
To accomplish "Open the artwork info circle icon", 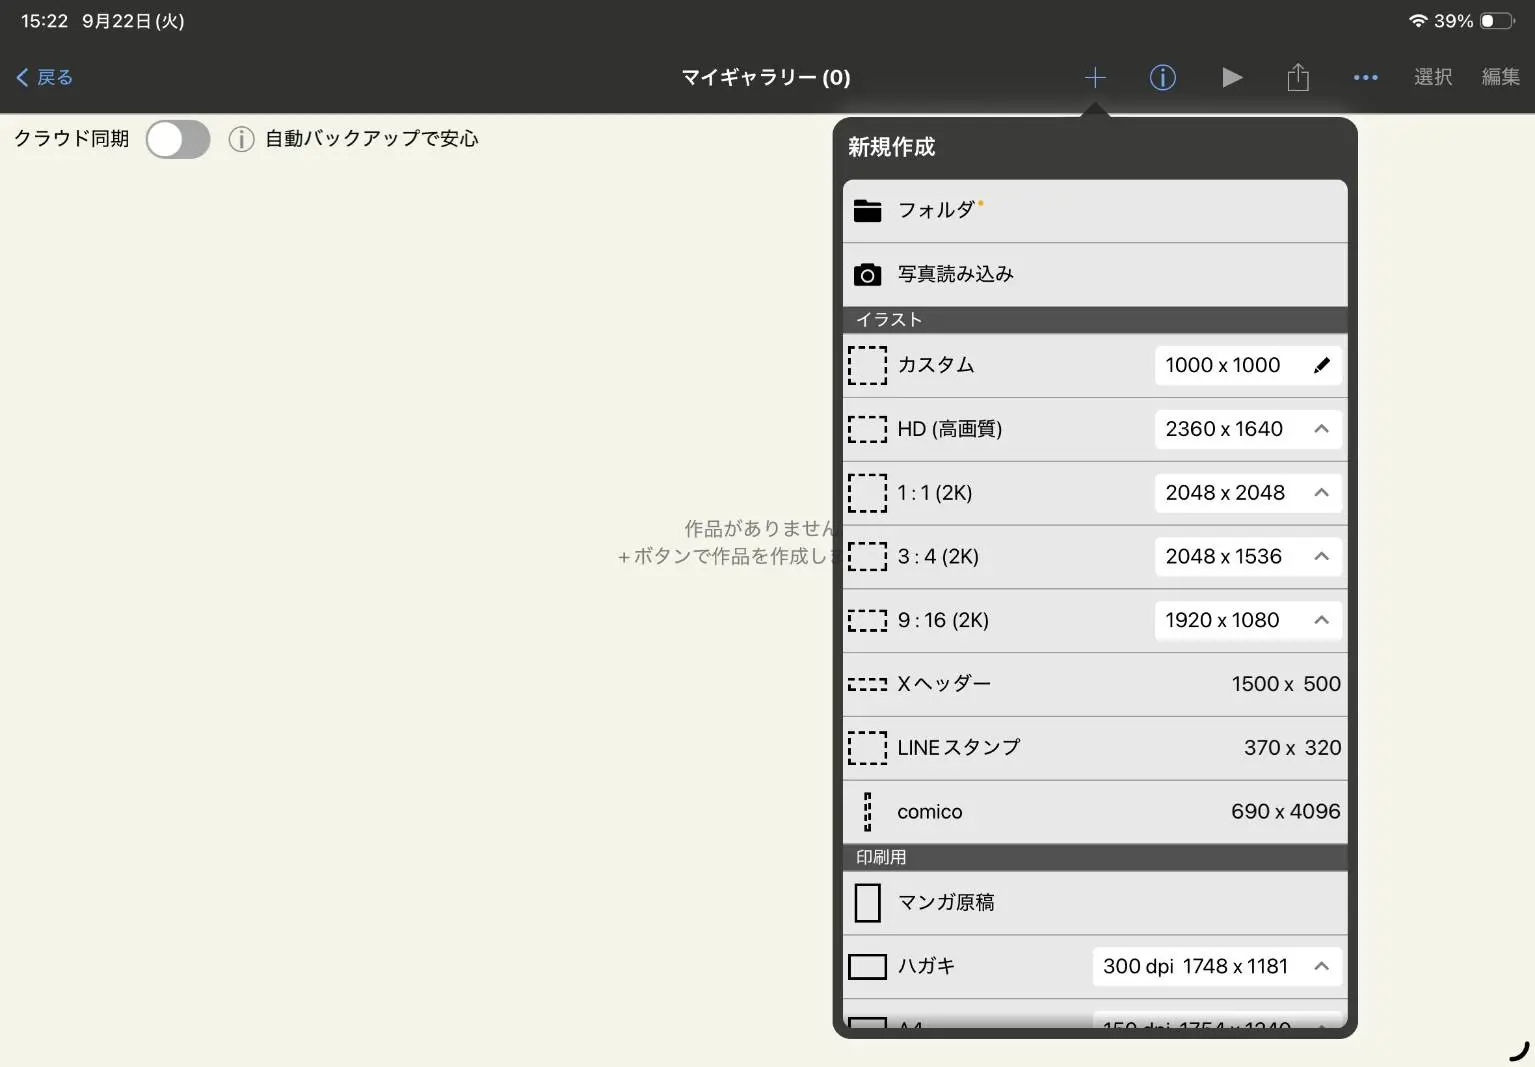I will click(x=1162, y=77).
